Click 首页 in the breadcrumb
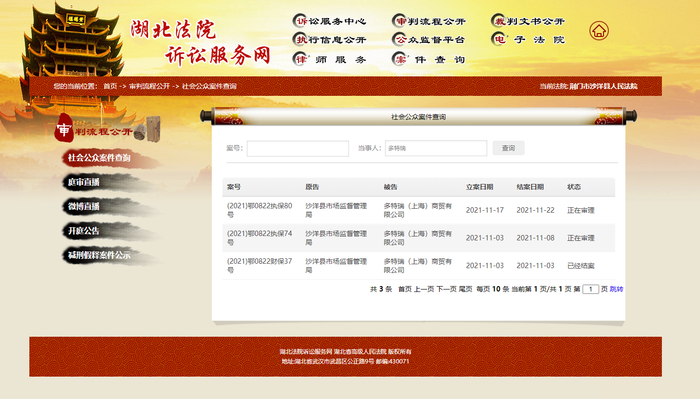The width and height of the screenshot is (700, 399). pyautogui.click(x=110, y=86)
